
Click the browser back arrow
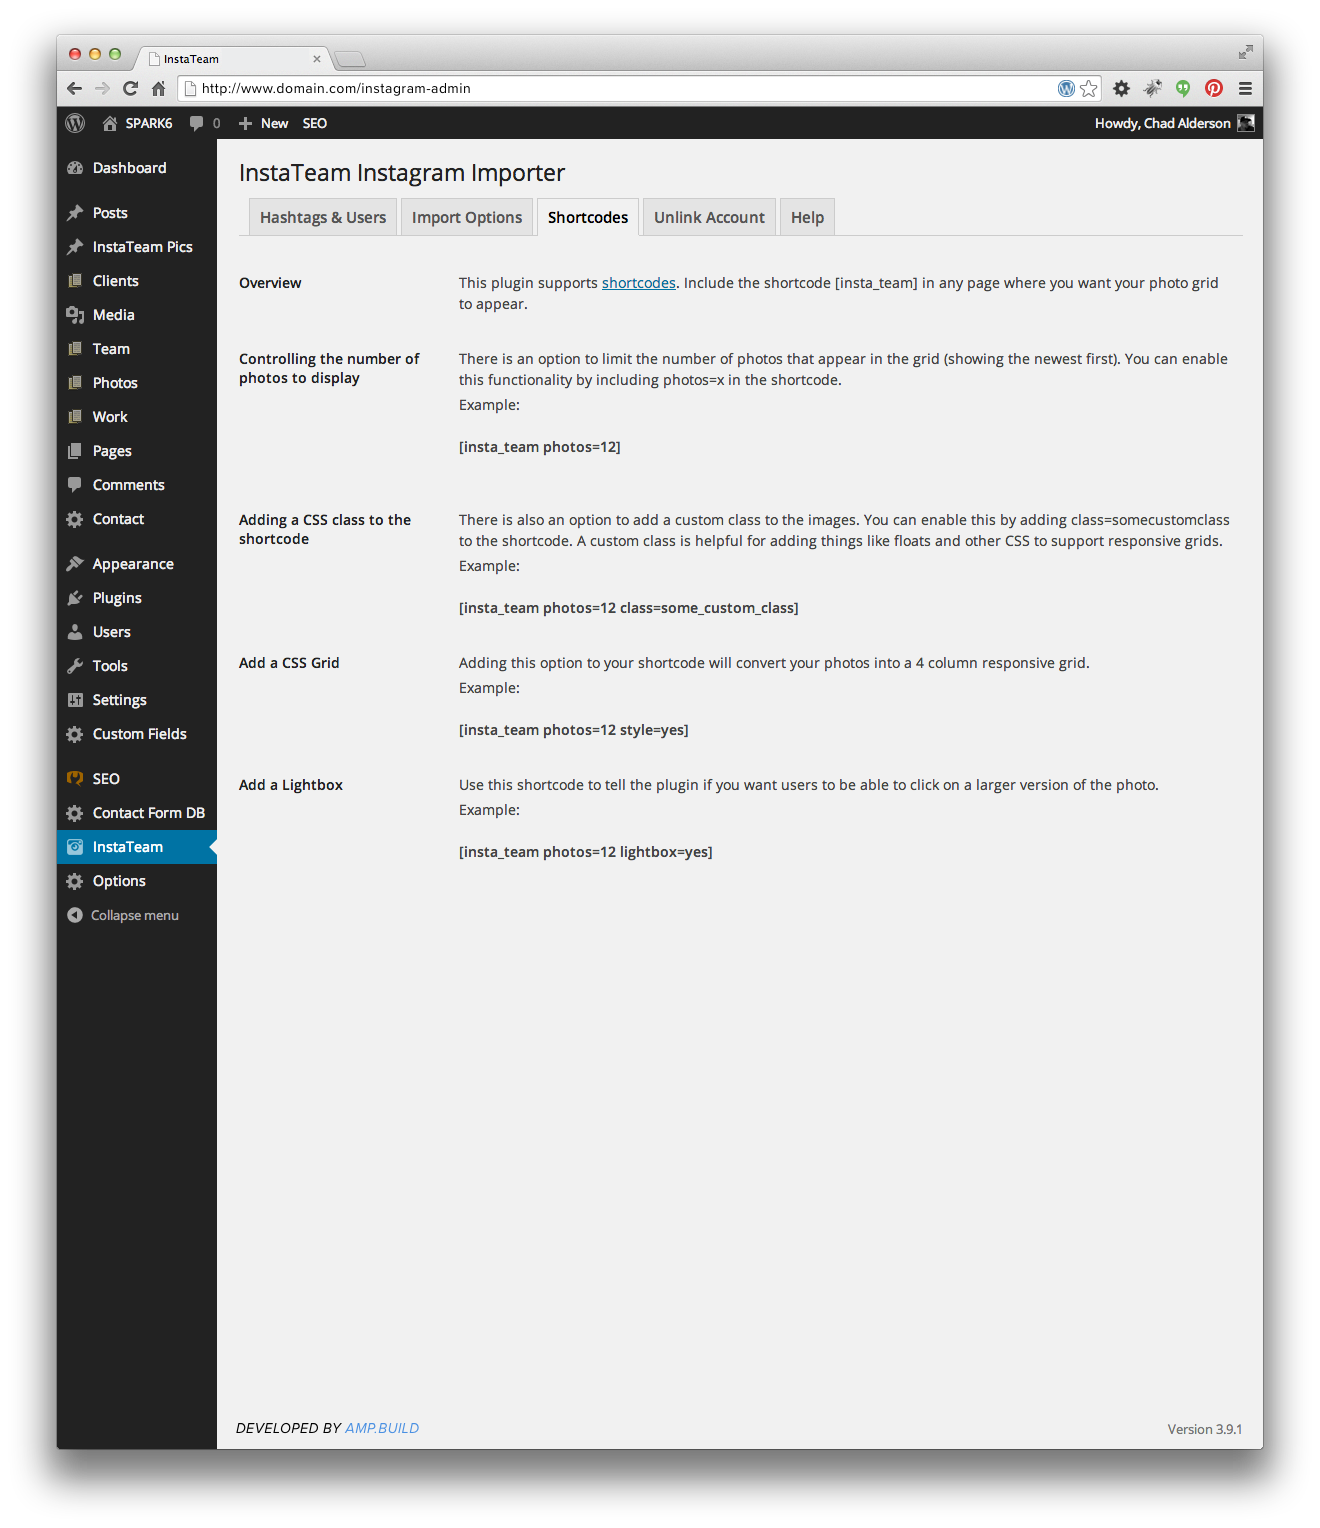[74, 88]
